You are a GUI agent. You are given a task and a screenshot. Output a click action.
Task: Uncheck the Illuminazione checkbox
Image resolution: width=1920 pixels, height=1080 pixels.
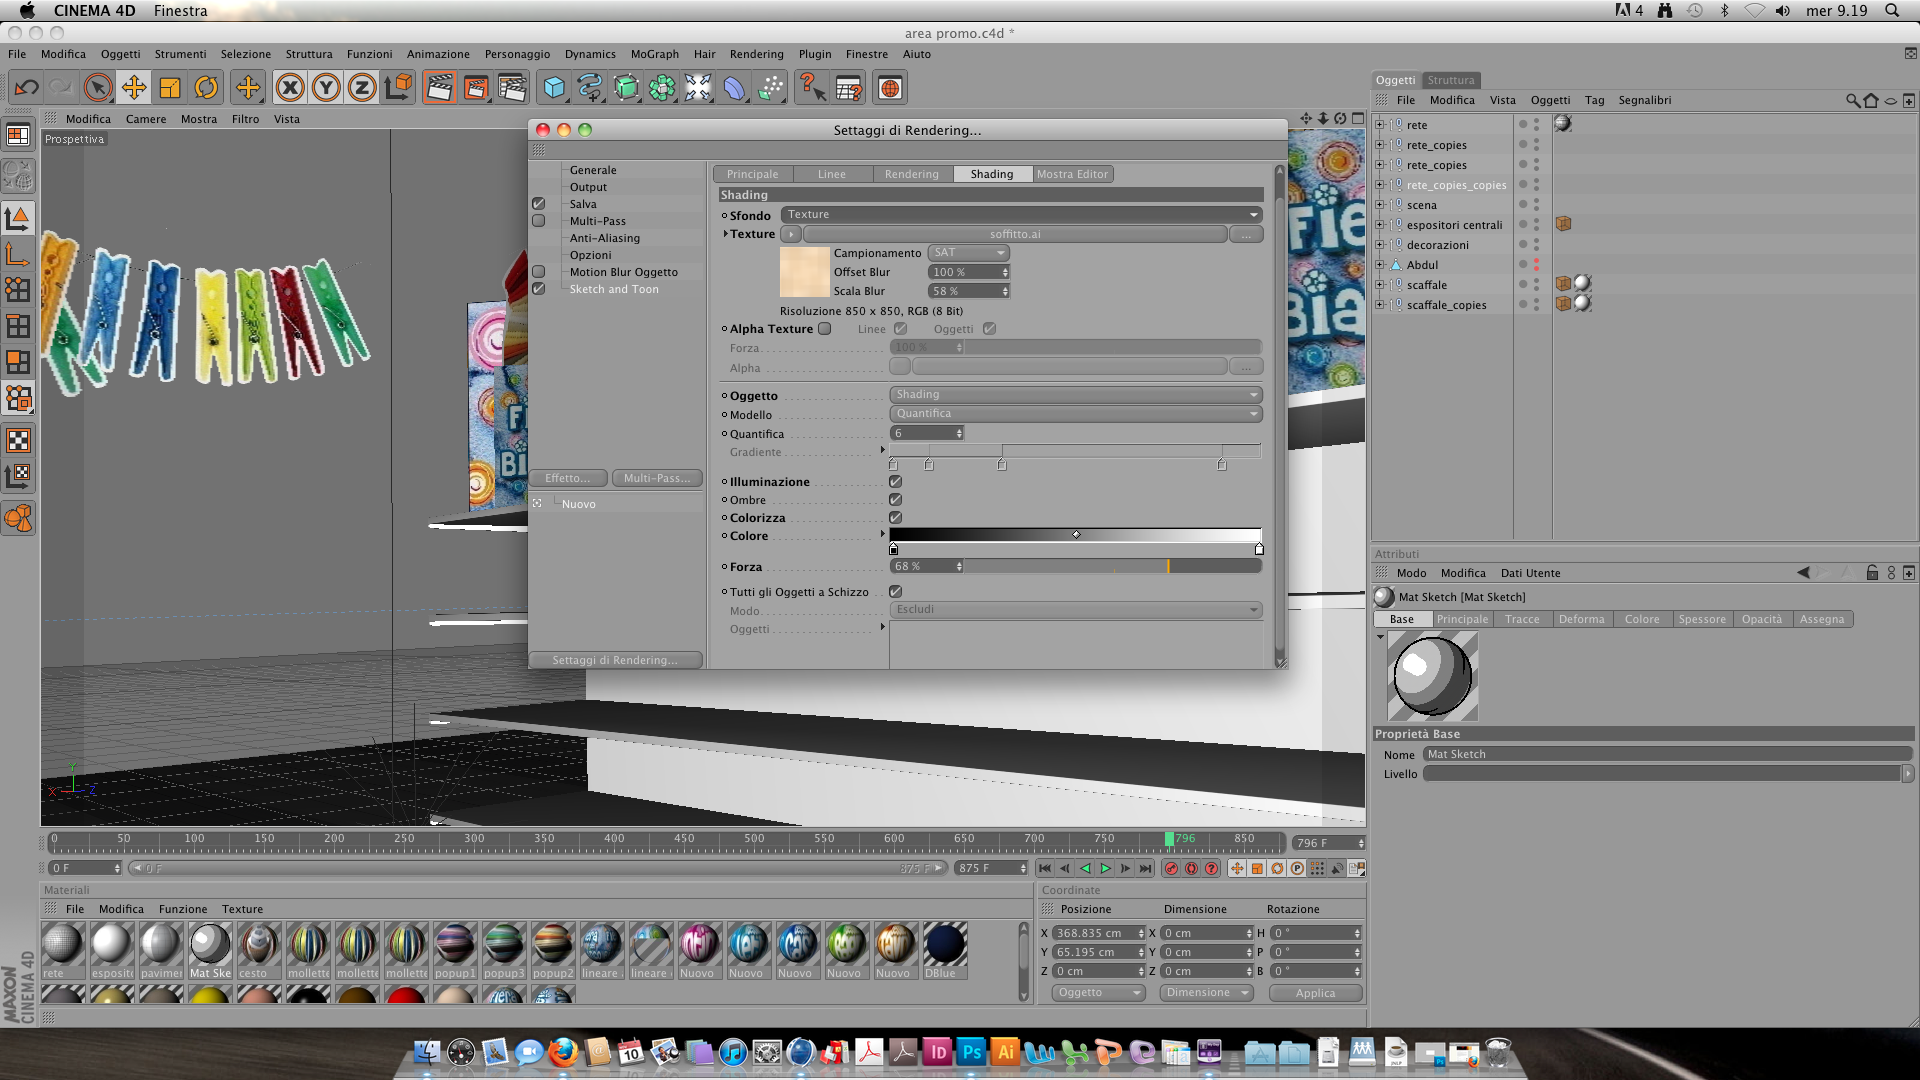pyautogui.click(x=896, y=482)
